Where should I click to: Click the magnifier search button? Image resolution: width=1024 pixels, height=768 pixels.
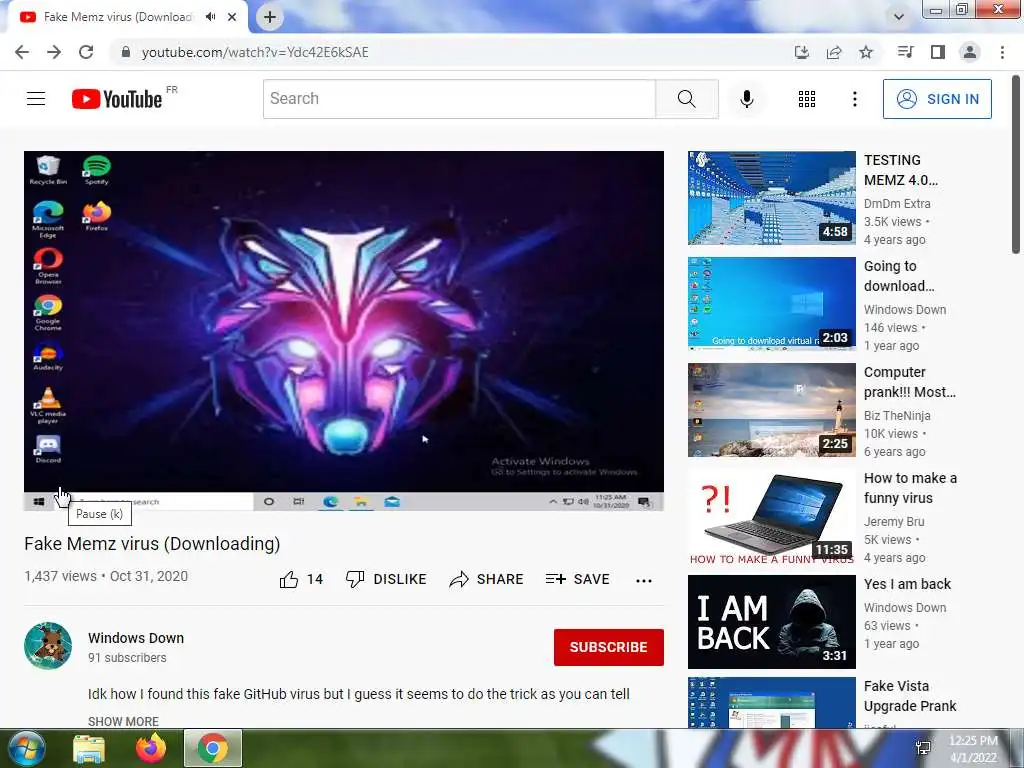click(686, 99)
